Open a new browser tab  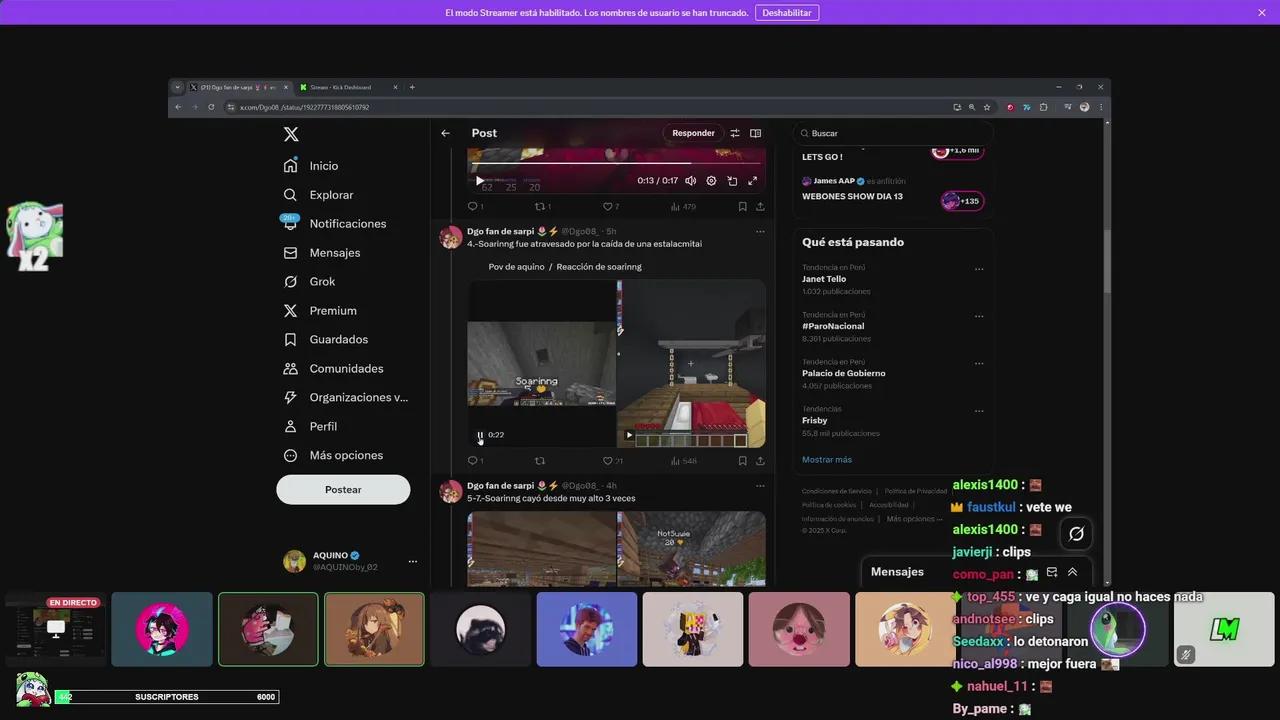tap(412, 87)
